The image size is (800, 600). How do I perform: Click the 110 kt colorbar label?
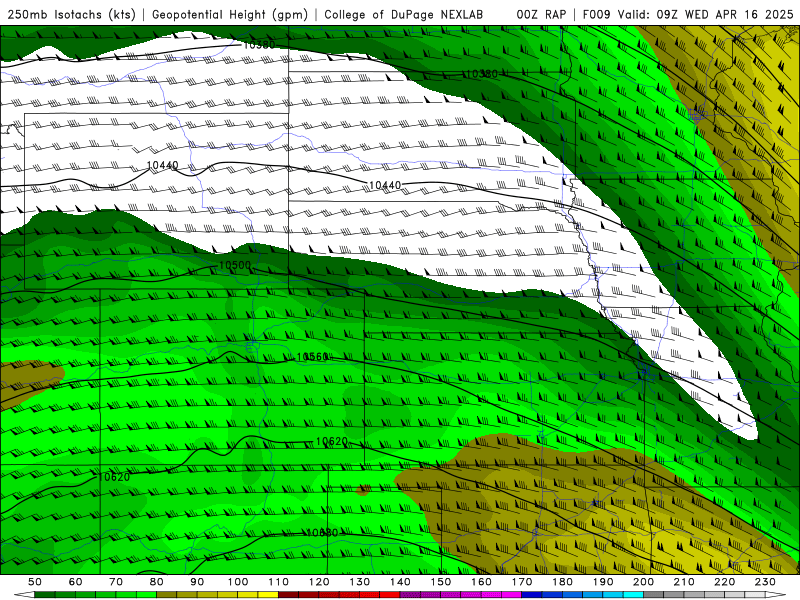(279, 582)
